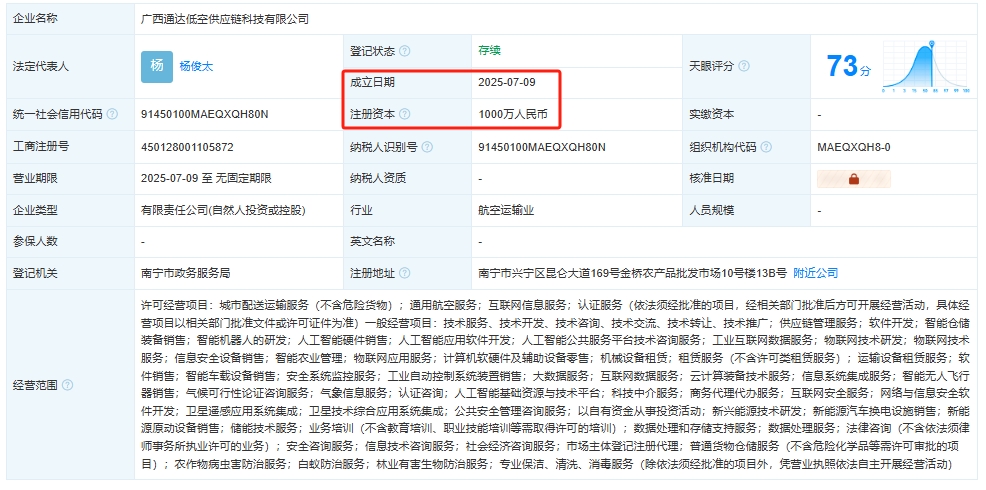Open the help icon beside 经营范围
The image size is (986, 490).
67,385
